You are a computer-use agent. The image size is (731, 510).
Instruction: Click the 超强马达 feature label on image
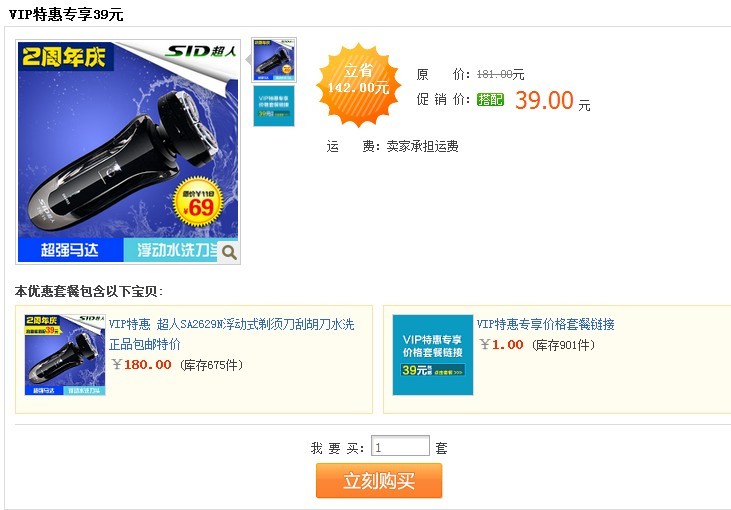point(70,250)
